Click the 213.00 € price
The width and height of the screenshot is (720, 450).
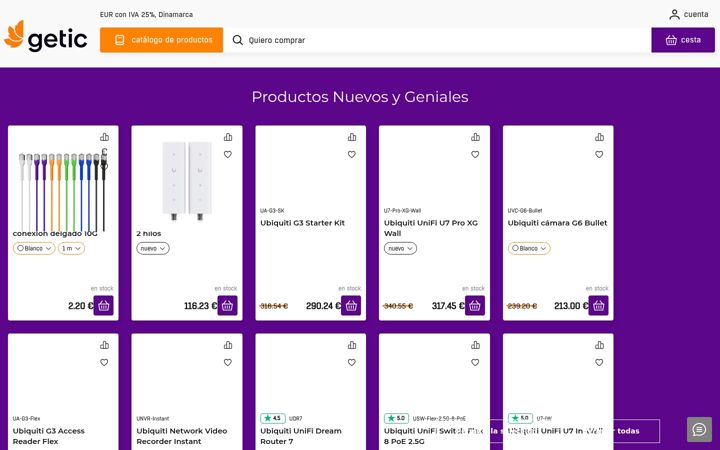click(571, 306)
